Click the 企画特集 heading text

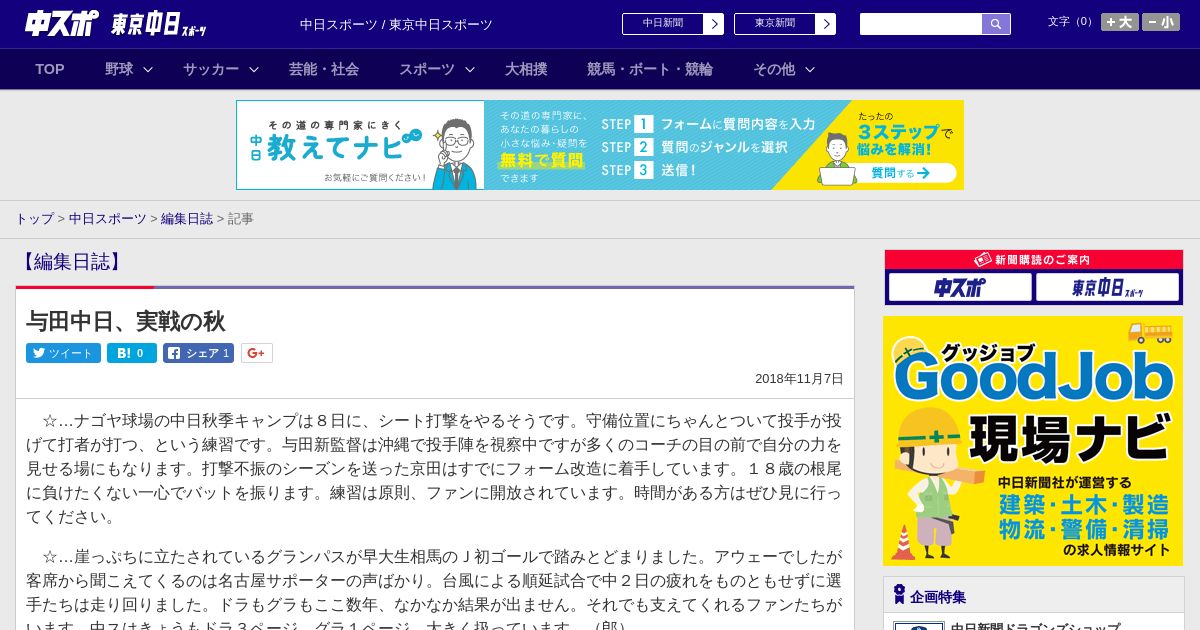point(938,597)
